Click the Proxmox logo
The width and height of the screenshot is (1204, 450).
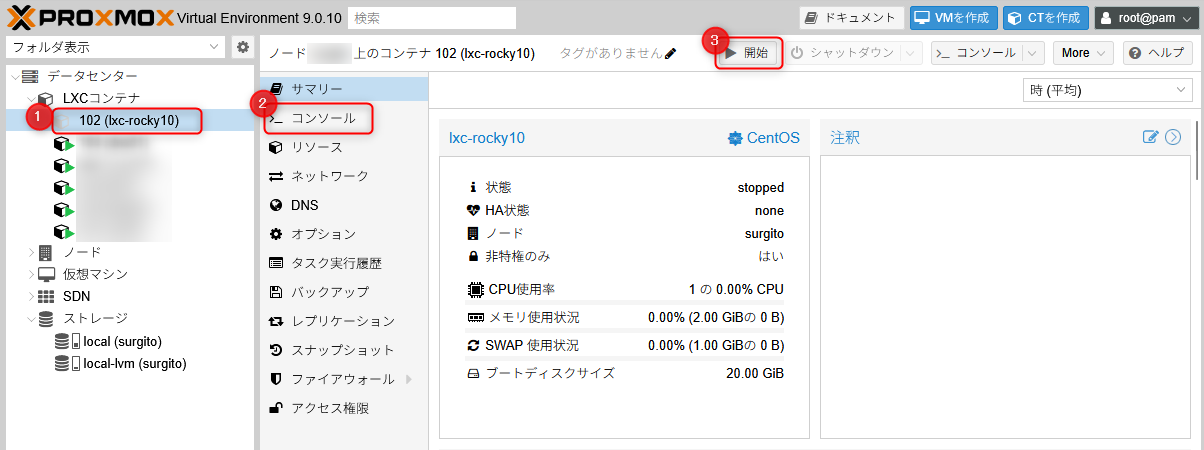88,17
